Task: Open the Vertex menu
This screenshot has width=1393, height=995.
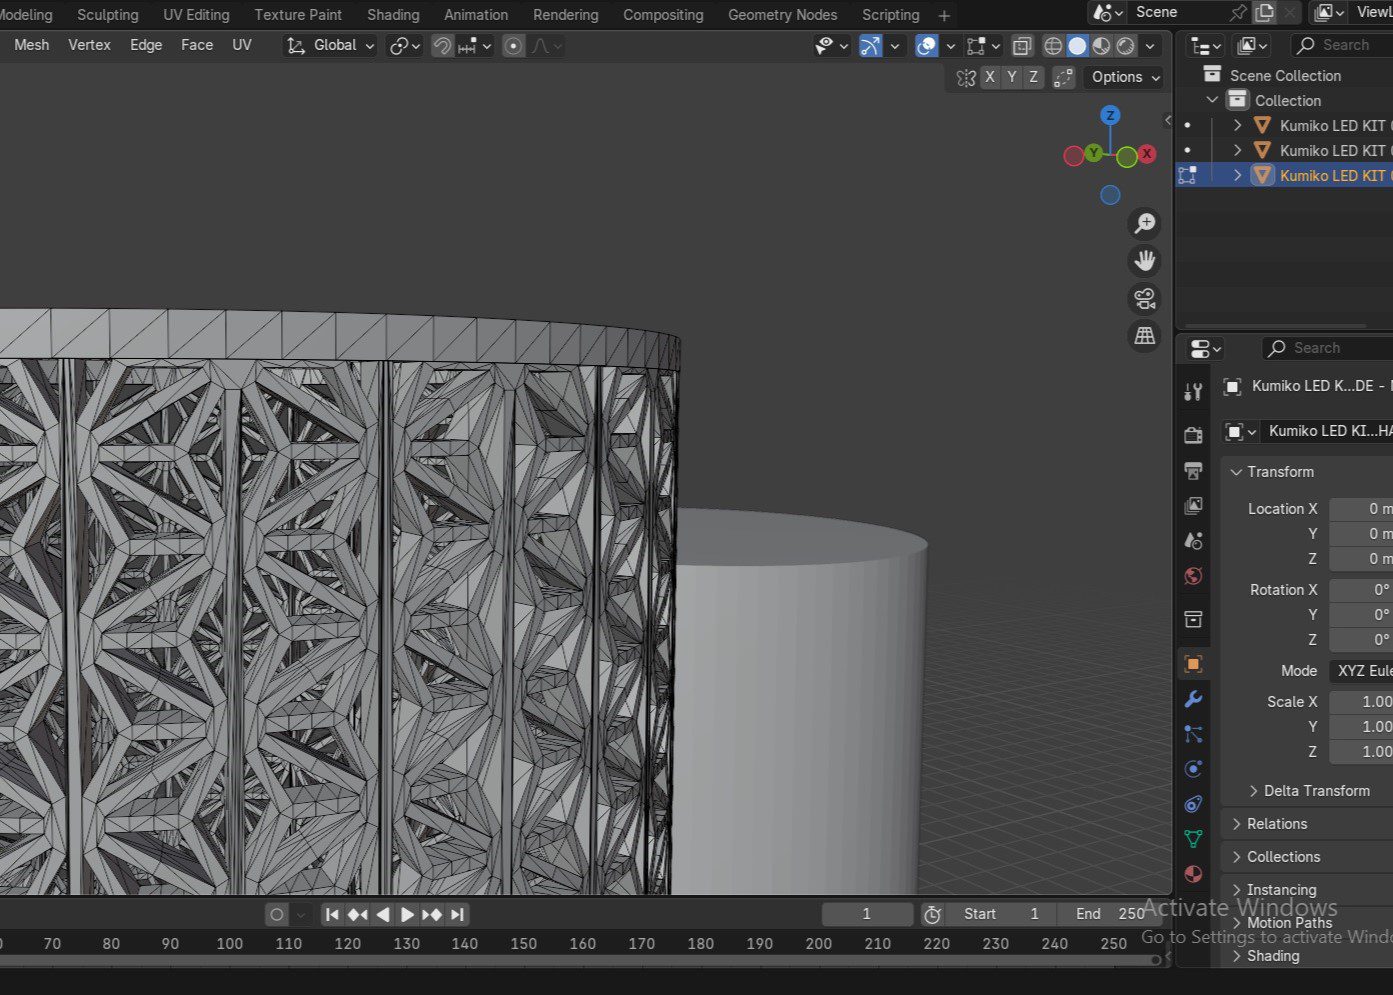Action: (89, 45)
